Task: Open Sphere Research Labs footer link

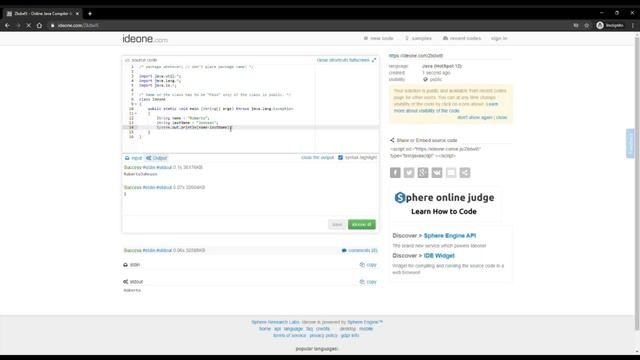Action: coord(275,322)
